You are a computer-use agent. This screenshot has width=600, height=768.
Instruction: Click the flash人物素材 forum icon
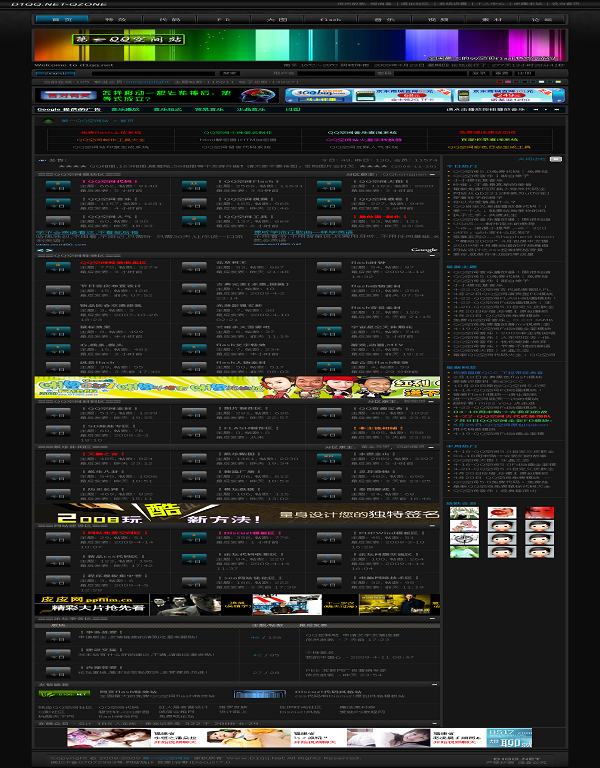(193, 368)
